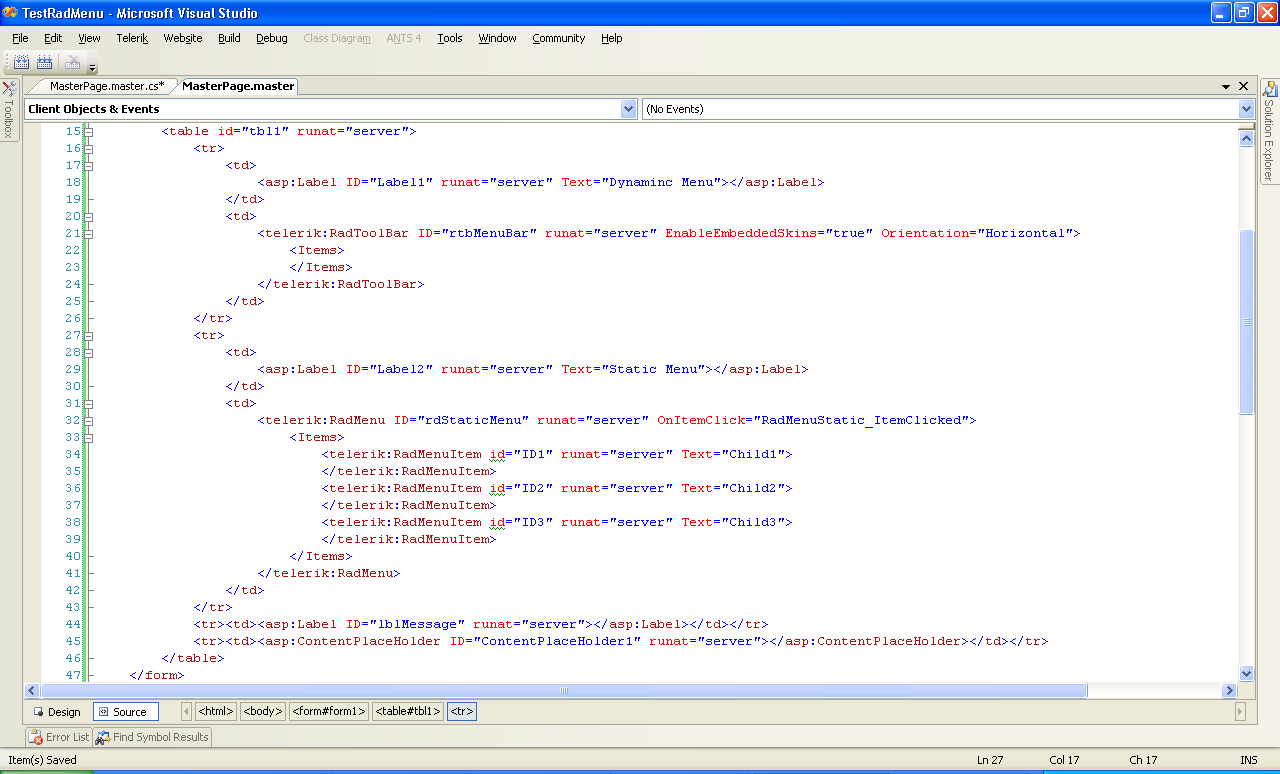Click the rtbMenuBar RadToolBar code on line 21
Screen dimensions: 1280x774
(x=669, y=233)
